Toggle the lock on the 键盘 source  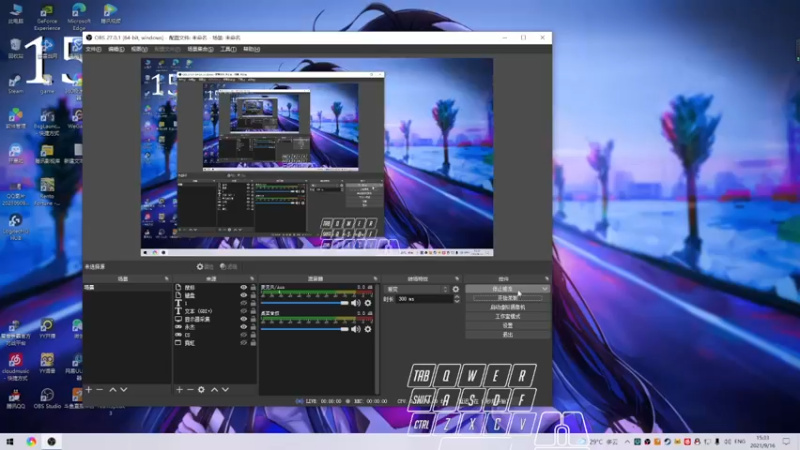pos(252,295)
